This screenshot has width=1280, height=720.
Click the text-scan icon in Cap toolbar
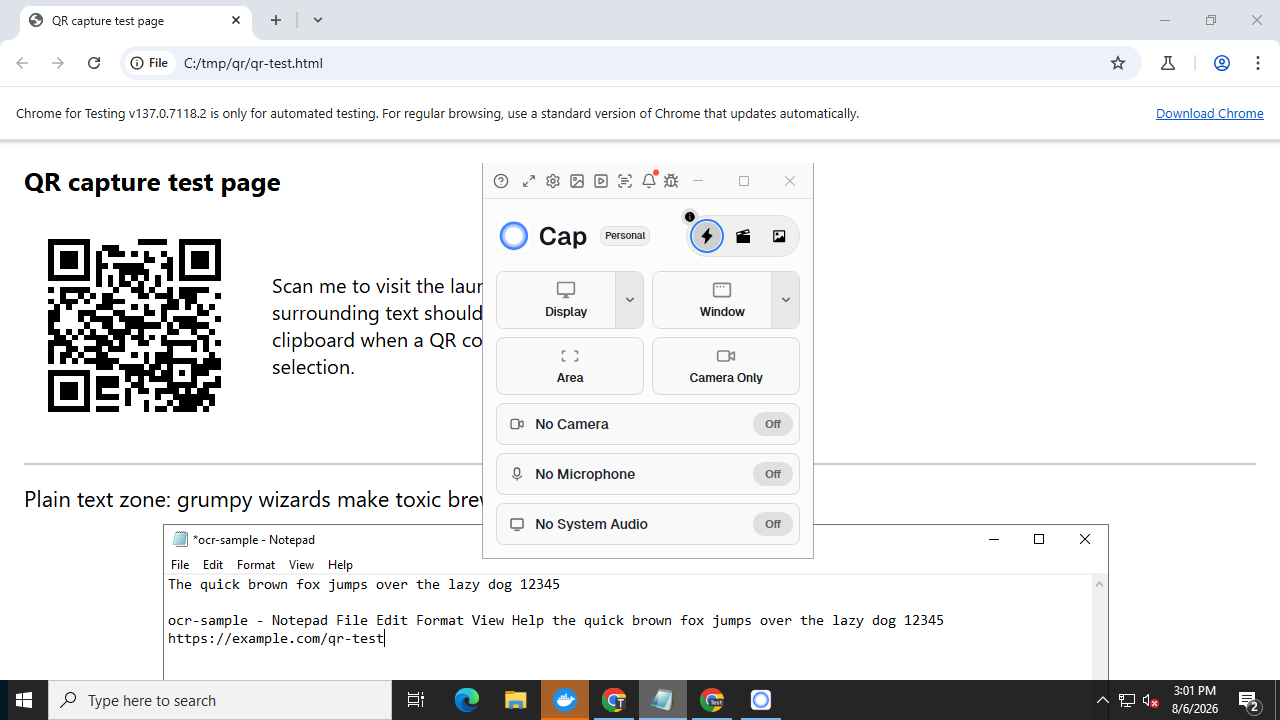625,181
